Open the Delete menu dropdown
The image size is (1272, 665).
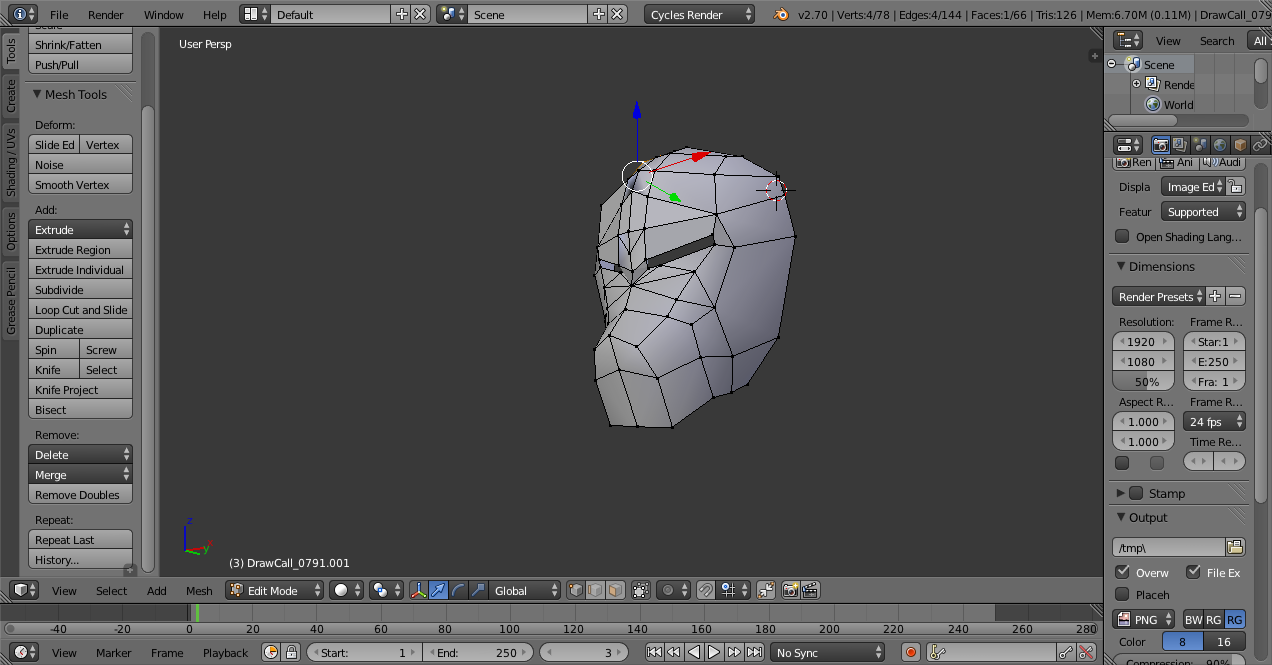[80, 454]
